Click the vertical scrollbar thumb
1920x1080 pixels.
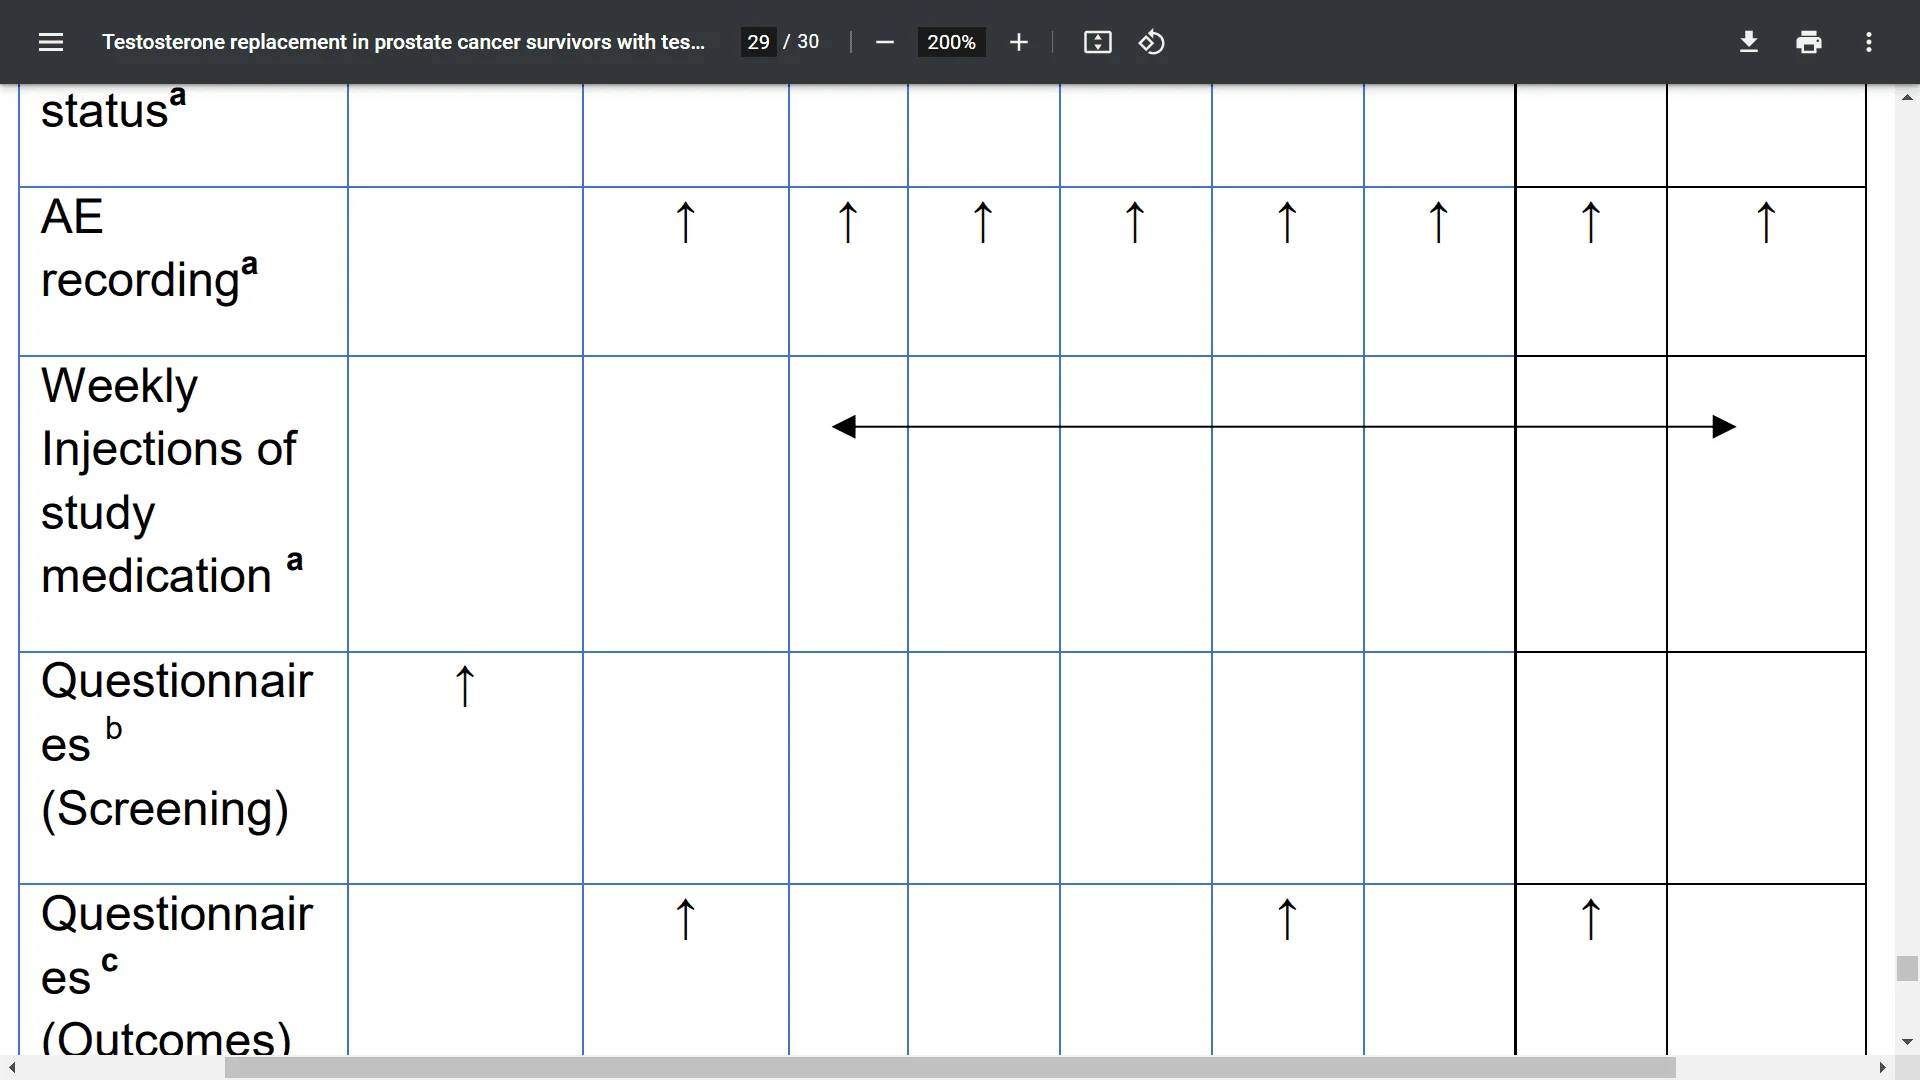click(x=1907, y=968)
